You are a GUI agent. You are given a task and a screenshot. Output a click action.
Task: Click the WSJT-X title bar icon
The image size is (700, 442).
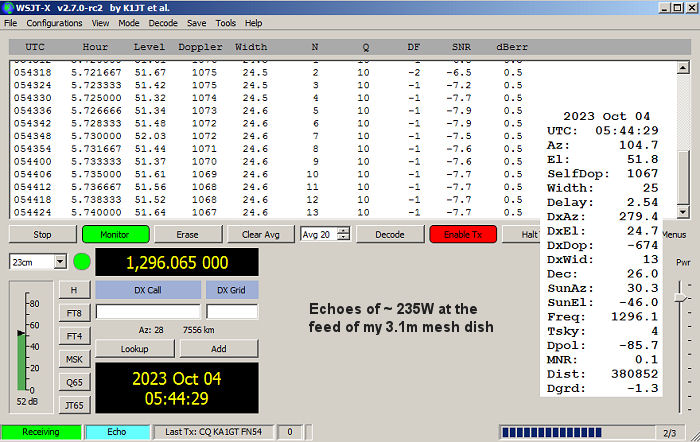[8, 8]
